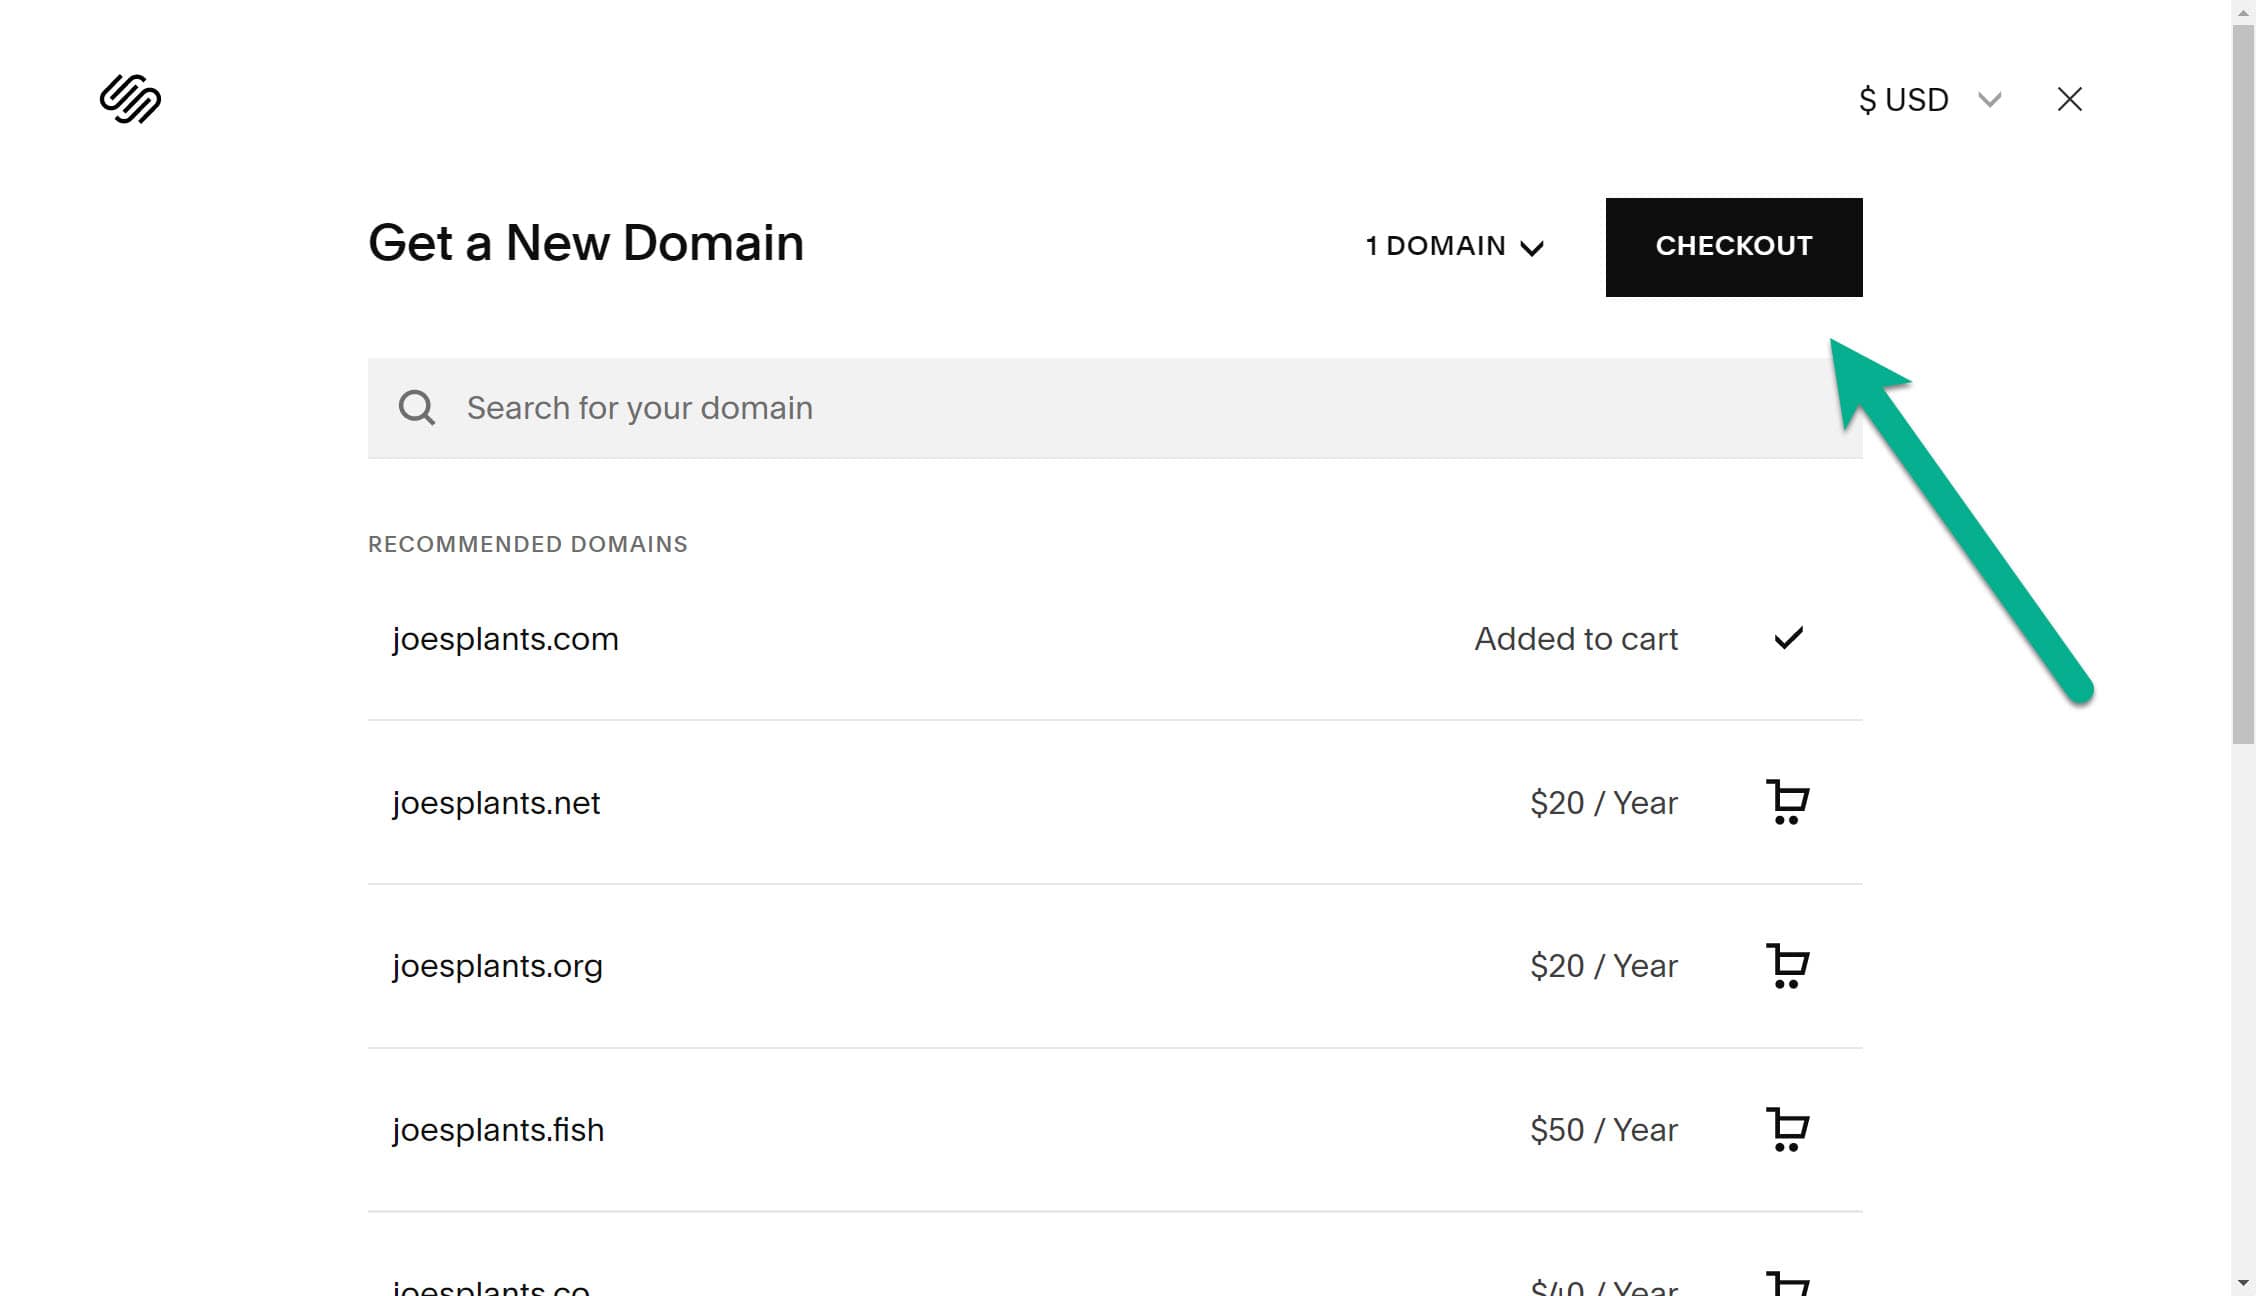The width and height of the screenshot is (2256, 1296).
Task: Dismiss the domain panel with the X icon
Action: [x=2069, y=99]
